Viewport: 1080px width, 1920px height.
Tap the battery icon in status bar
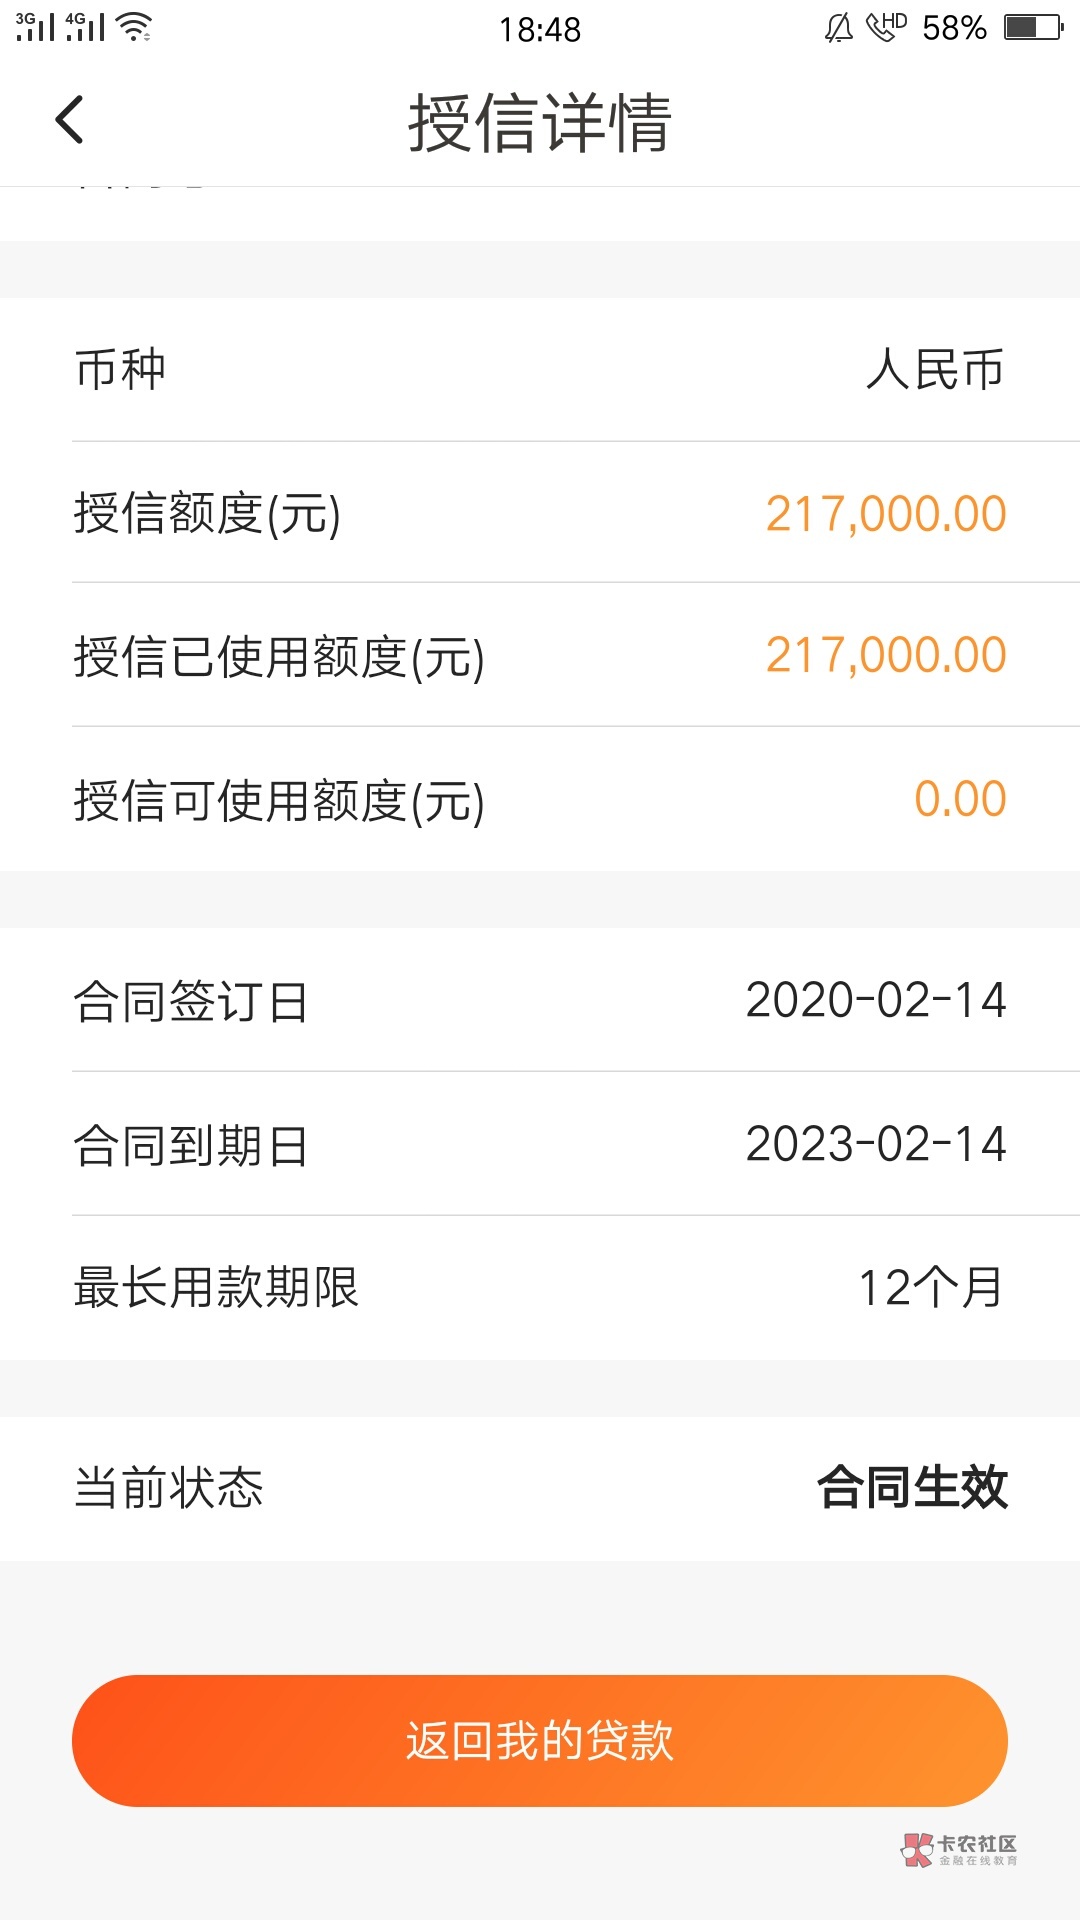click(1034, 27)
